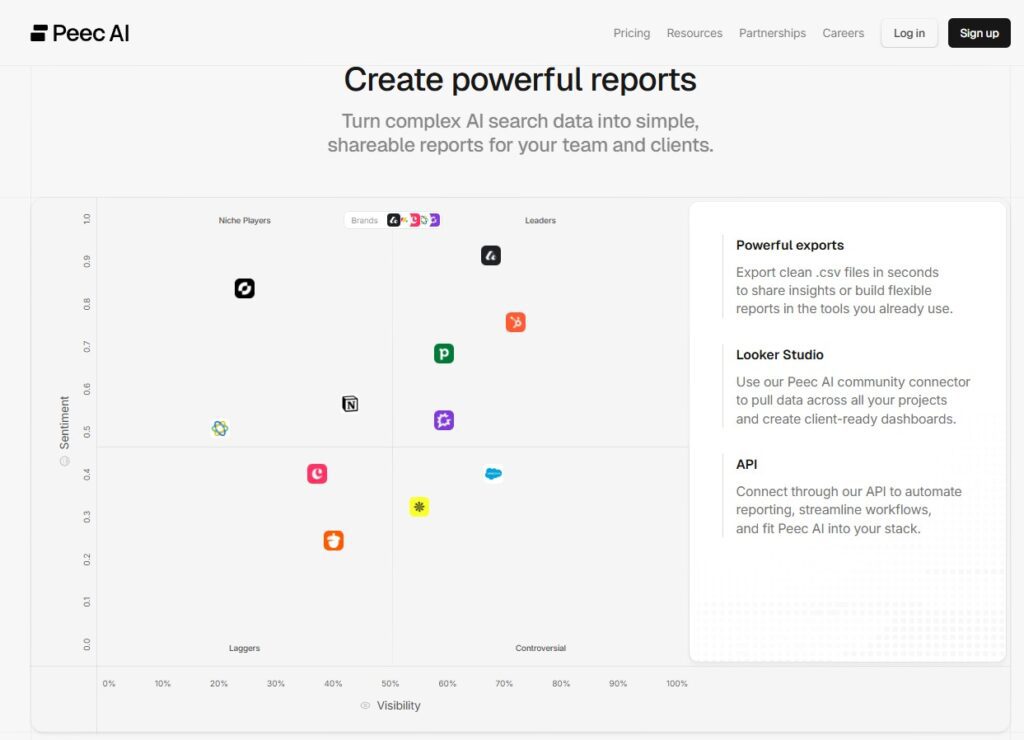Click the black ring marker in Niche Players
The width and height of the screenshot is (1024, 740).
(x=245, y=289)
